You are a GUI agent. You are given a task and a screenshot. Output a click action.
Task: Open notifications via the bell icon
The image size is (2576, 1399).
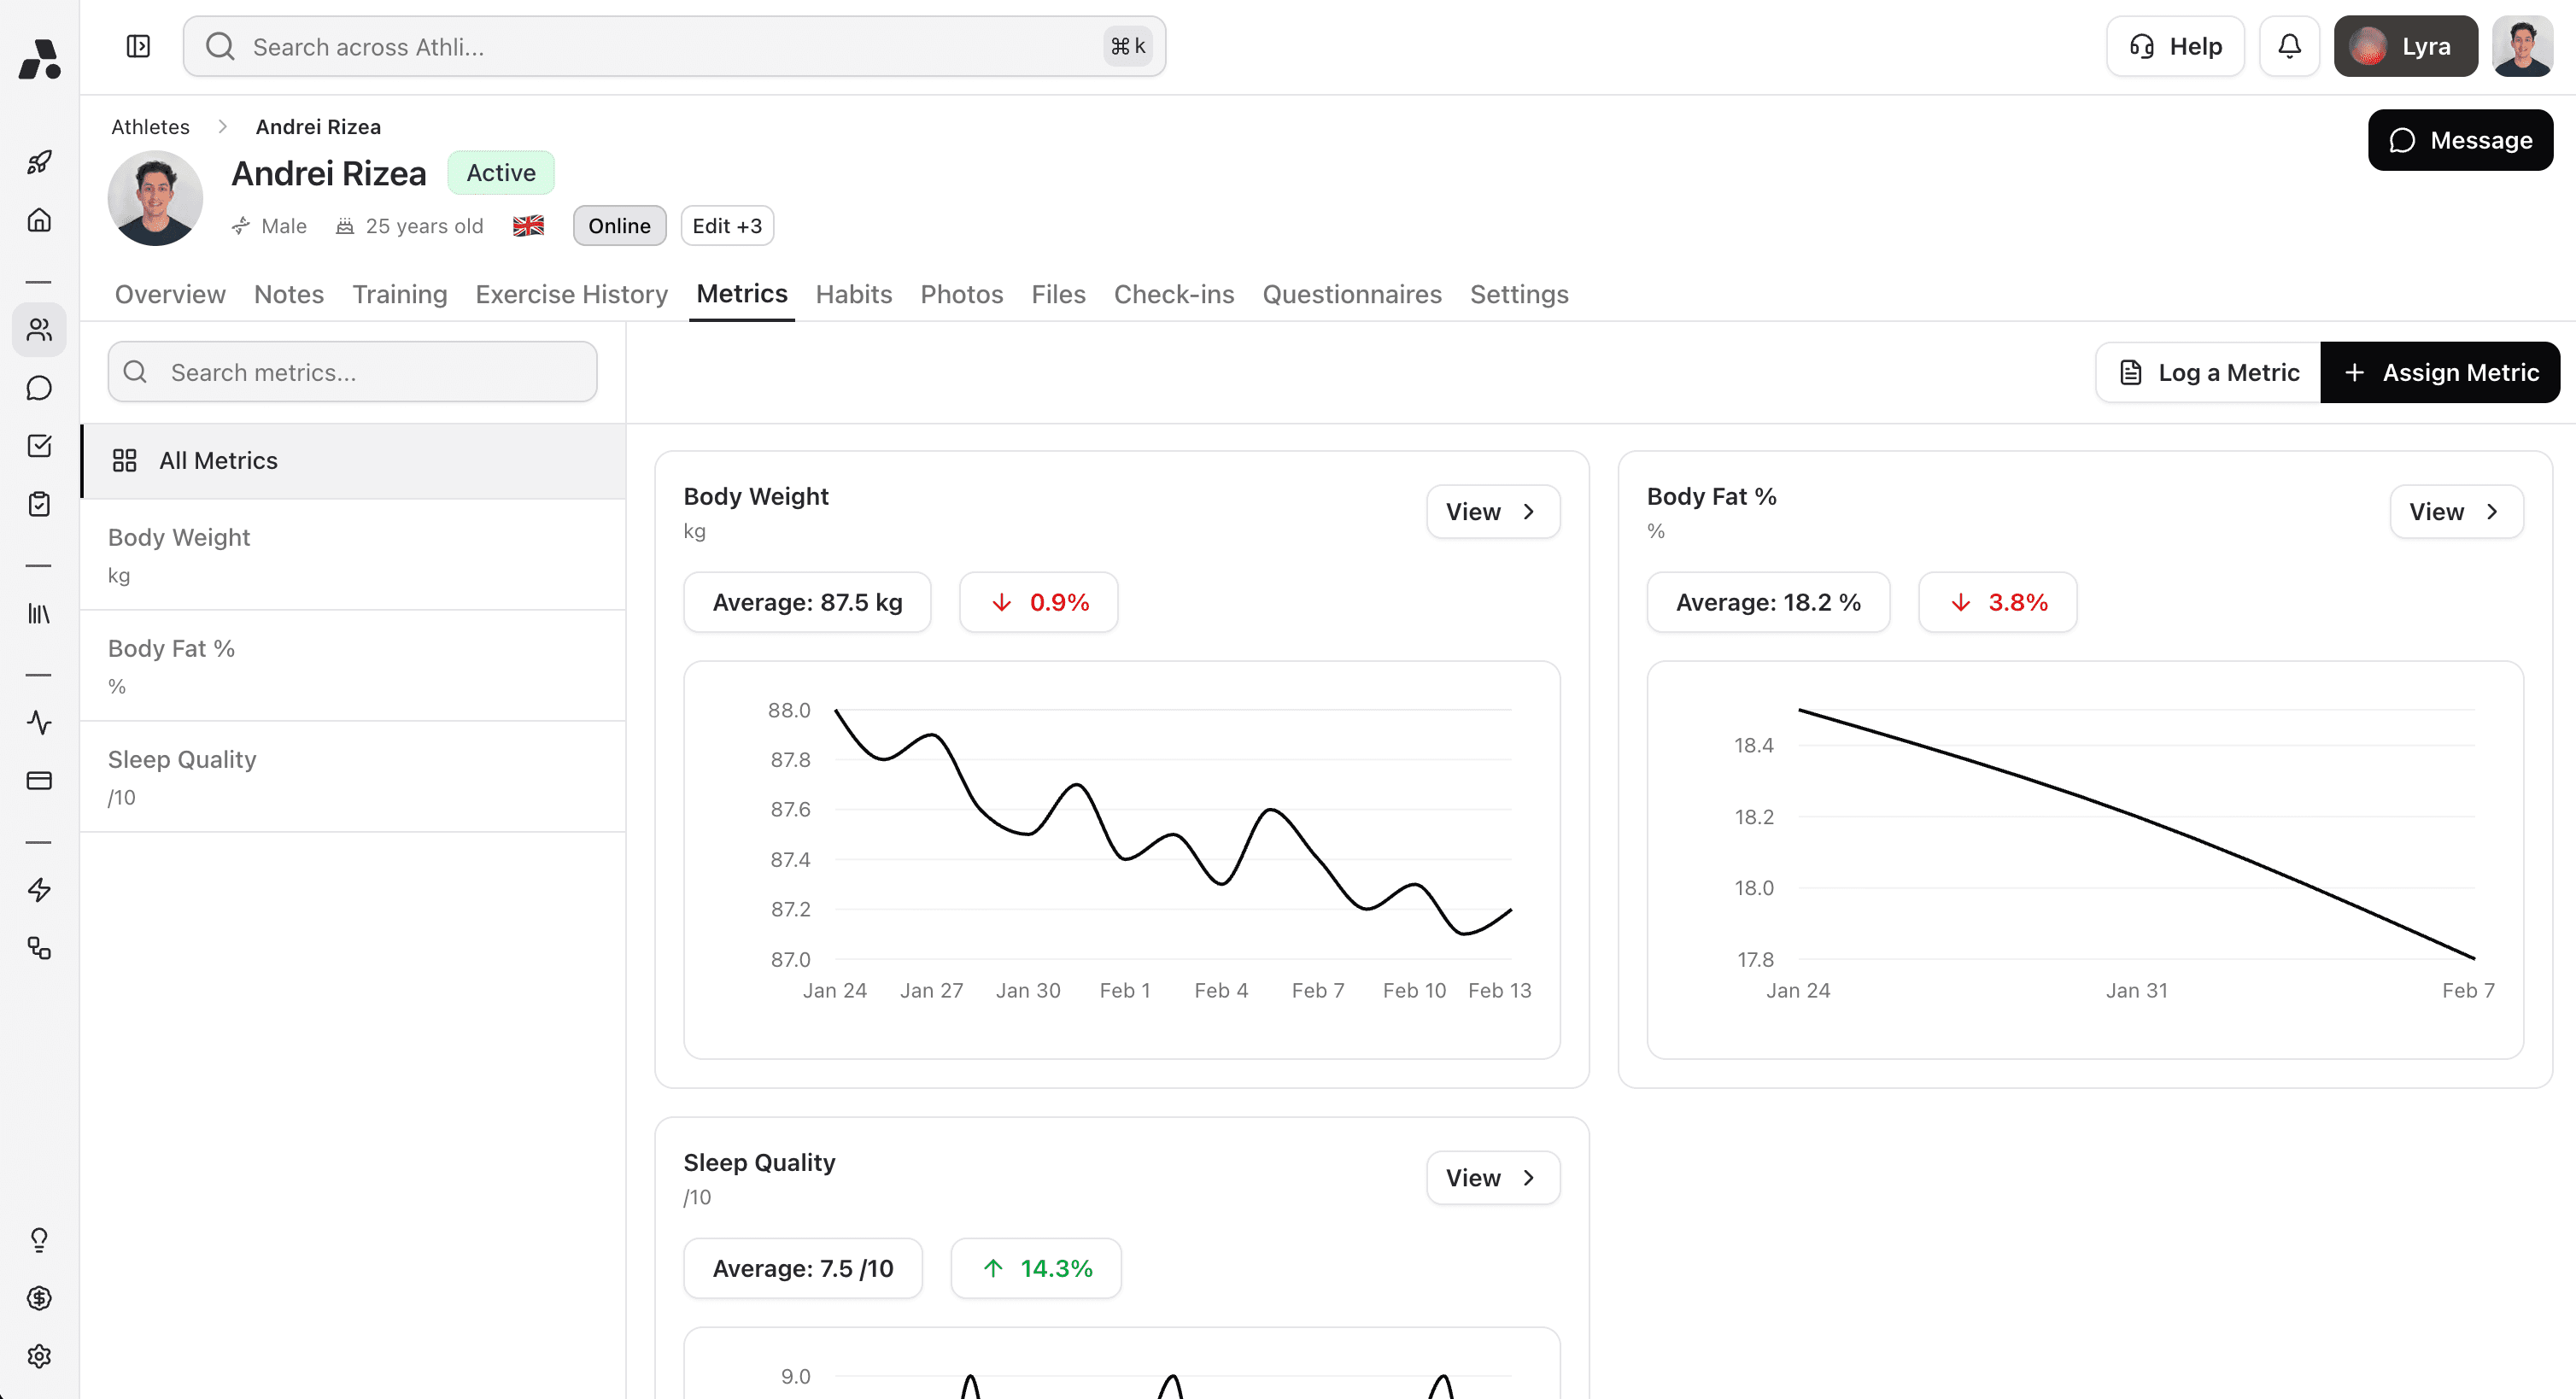[x=2289, y=46]
